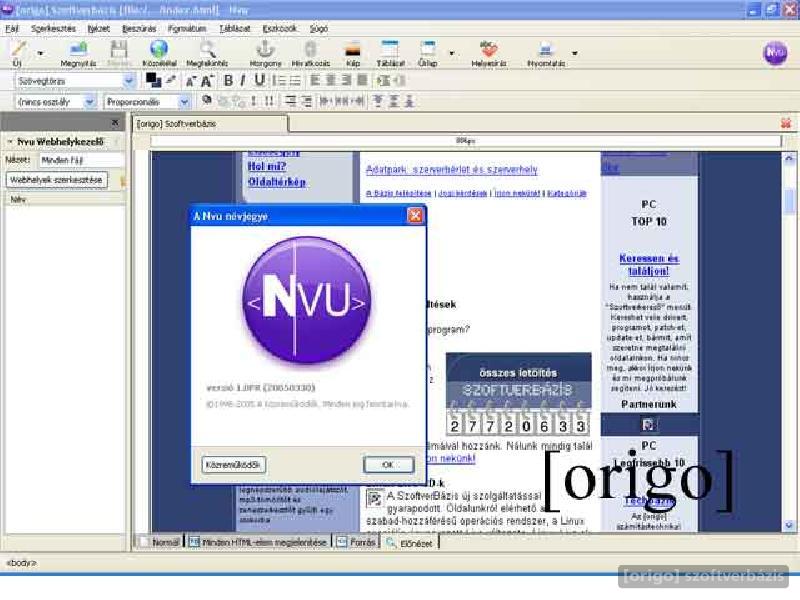Open the Nézet filter dropdown showing Minden fájl
The image size is (800, 600).
[82, 160]
